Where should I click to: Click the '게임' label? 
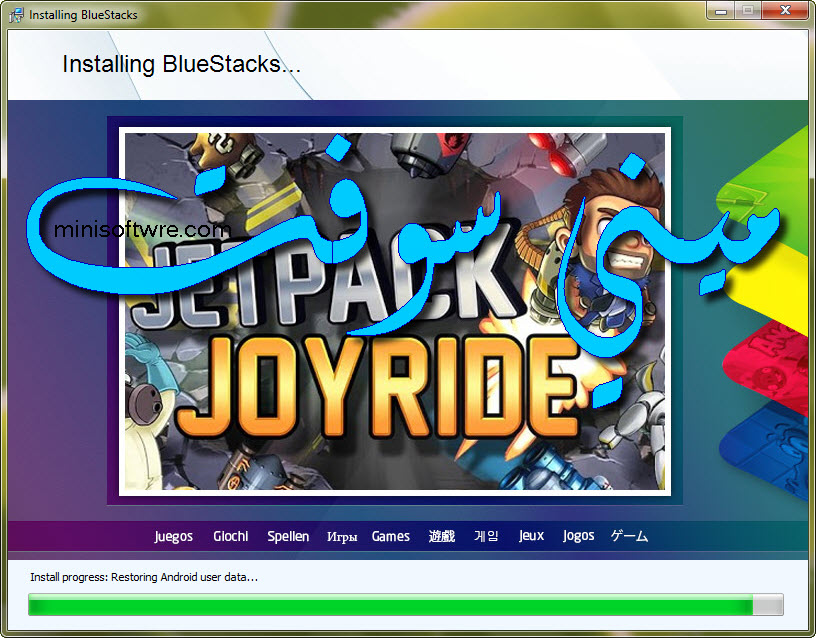click(486, 536)
